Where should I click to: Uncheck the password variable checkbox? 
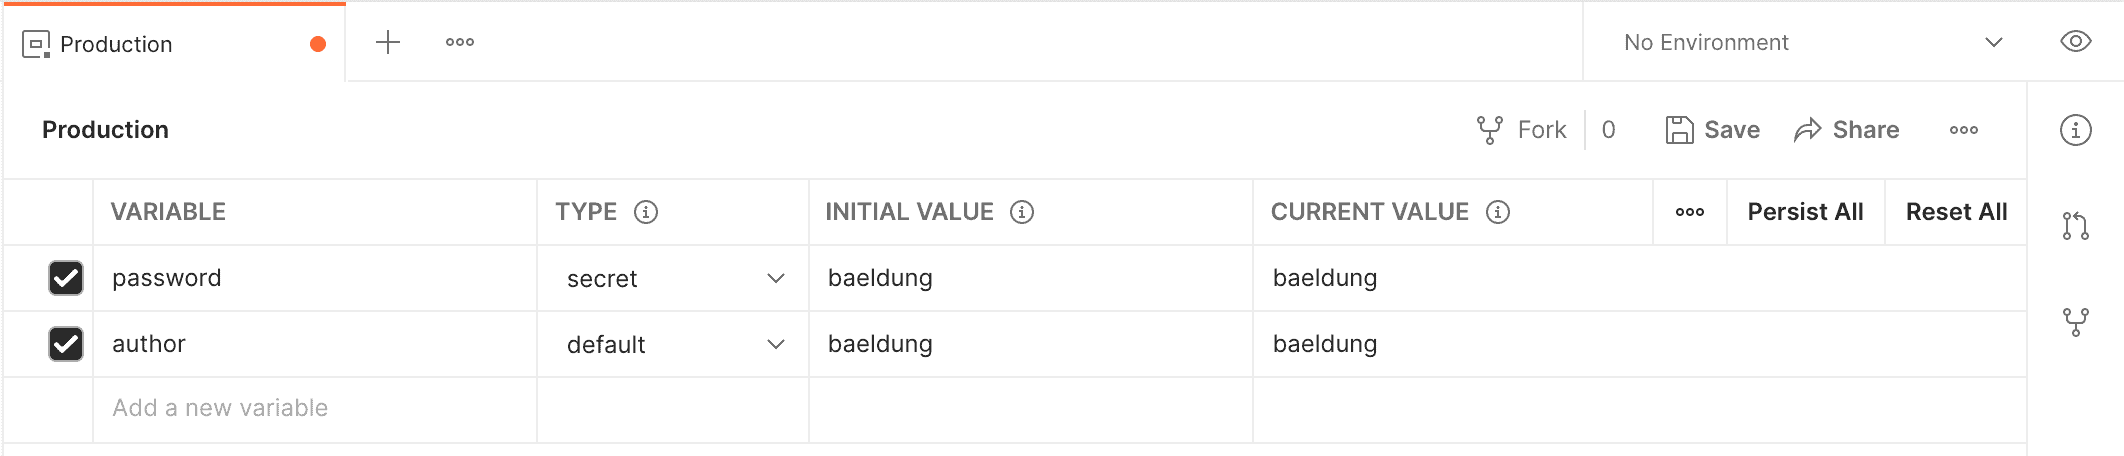point(66,278)
